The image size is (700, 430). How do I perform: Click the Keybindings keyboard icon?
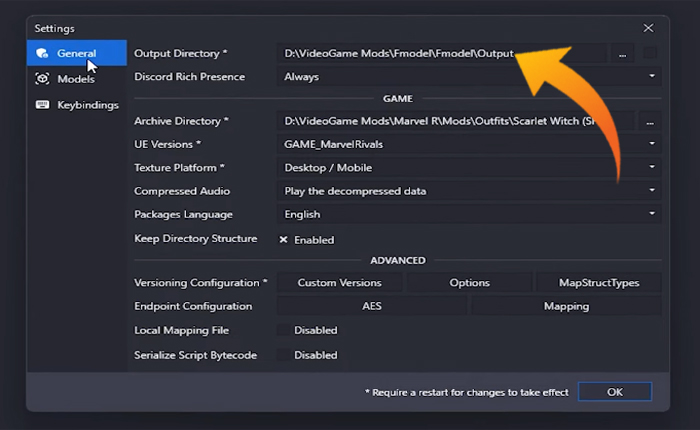click(x=42, y=104)
